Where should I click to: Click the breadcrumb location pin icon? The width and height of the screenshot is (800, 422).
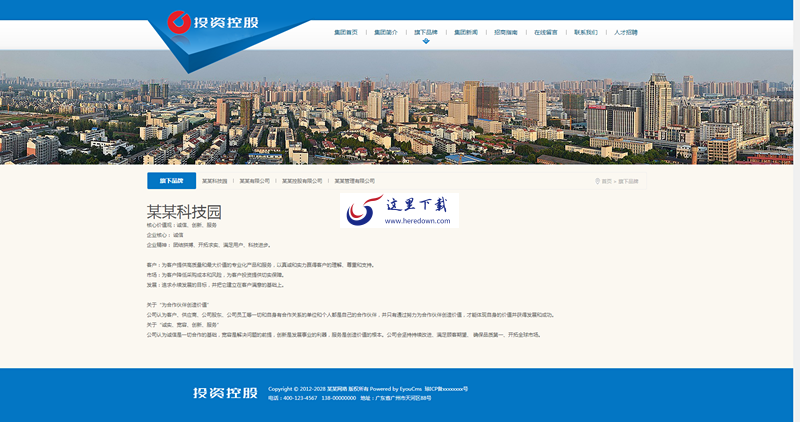(x=597, y=181)
